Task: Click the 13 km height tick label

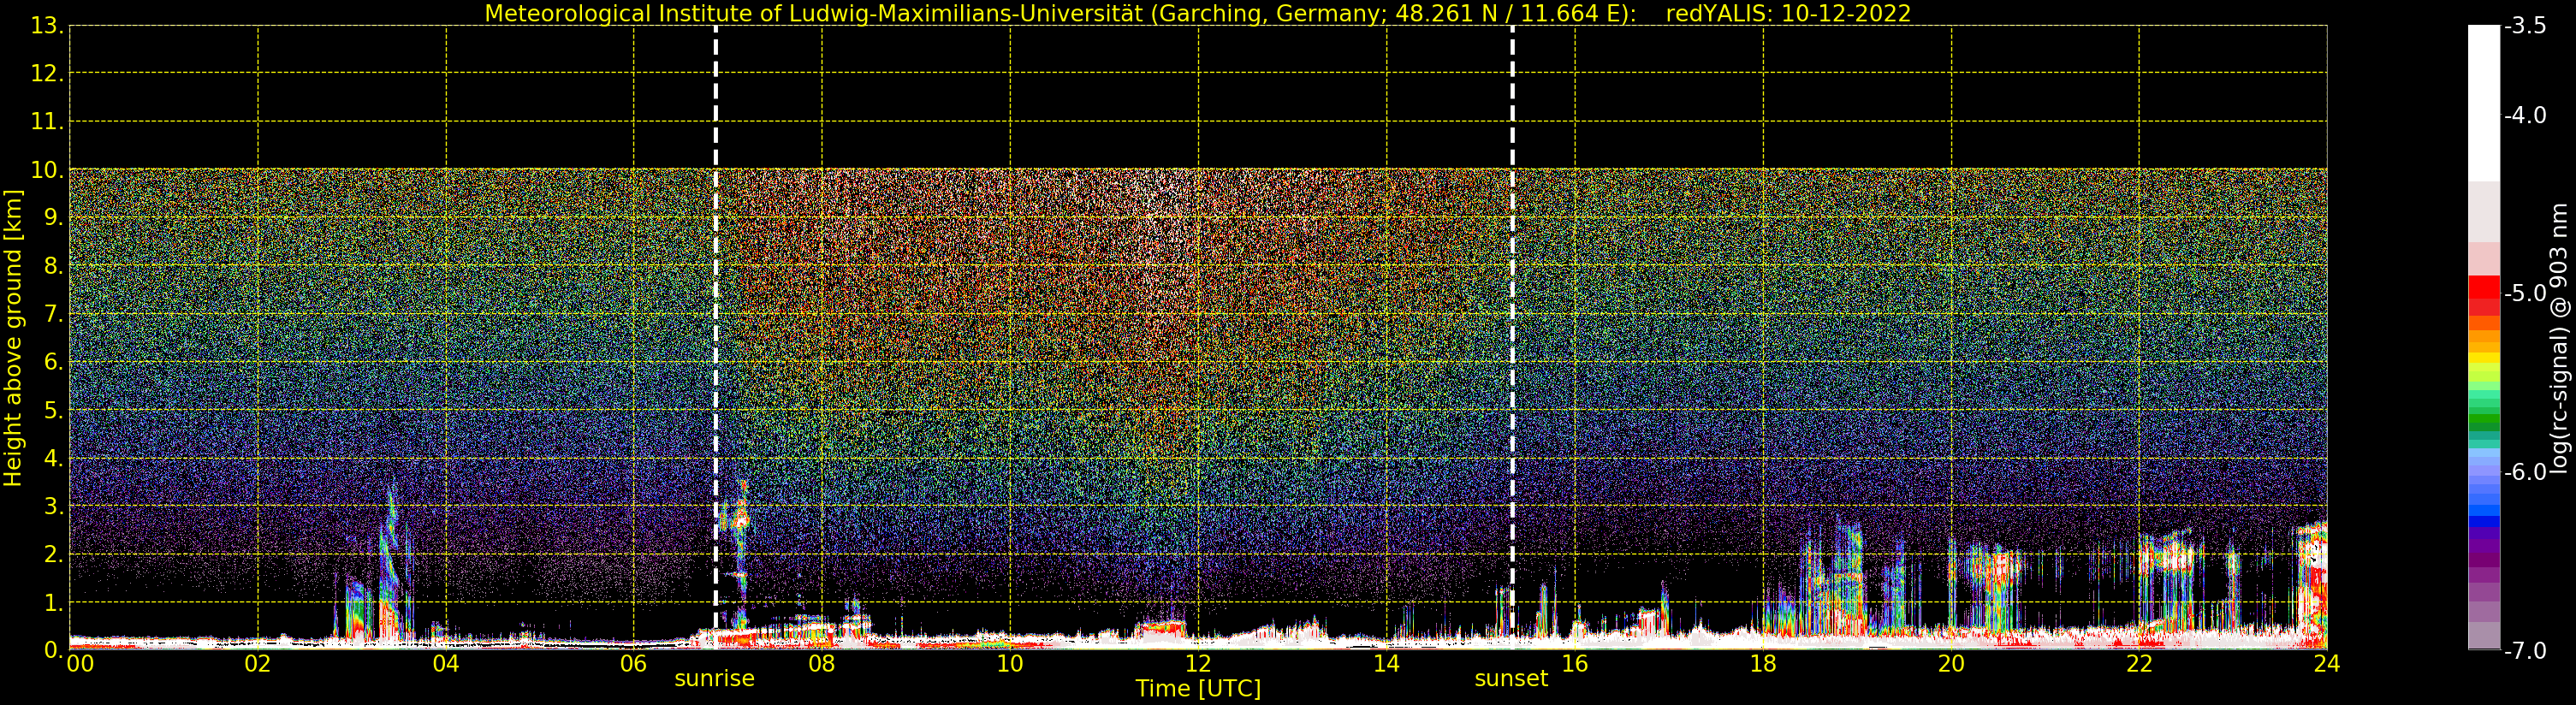Action: click(46, 26)
